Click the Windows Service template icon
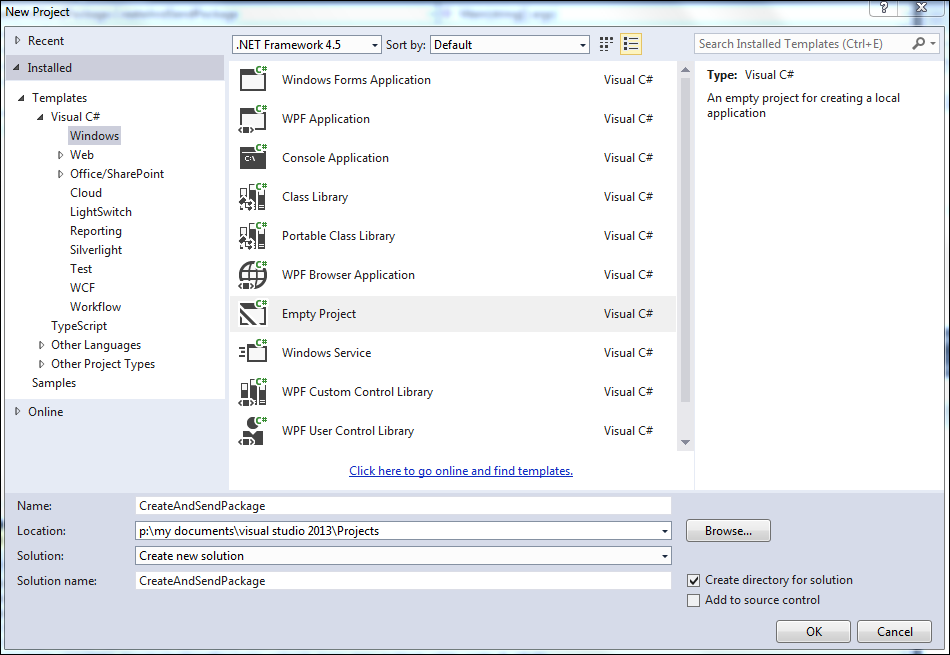Viewport: 950px width, 655px height. [x=253, y=353]
